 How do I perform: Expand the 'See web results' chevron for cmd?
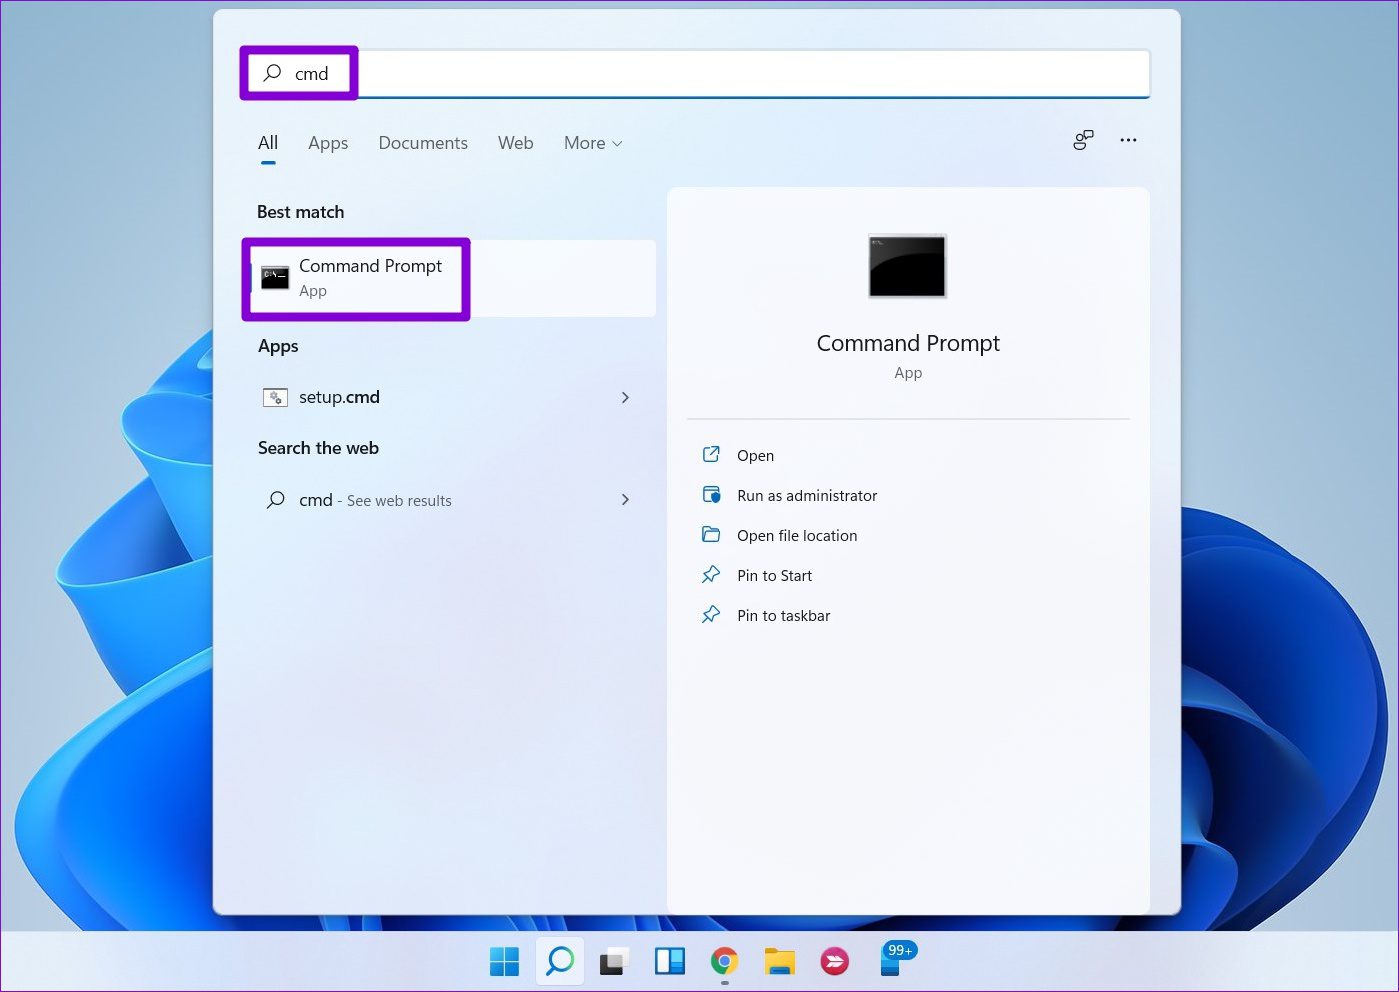tap(625, 500)
